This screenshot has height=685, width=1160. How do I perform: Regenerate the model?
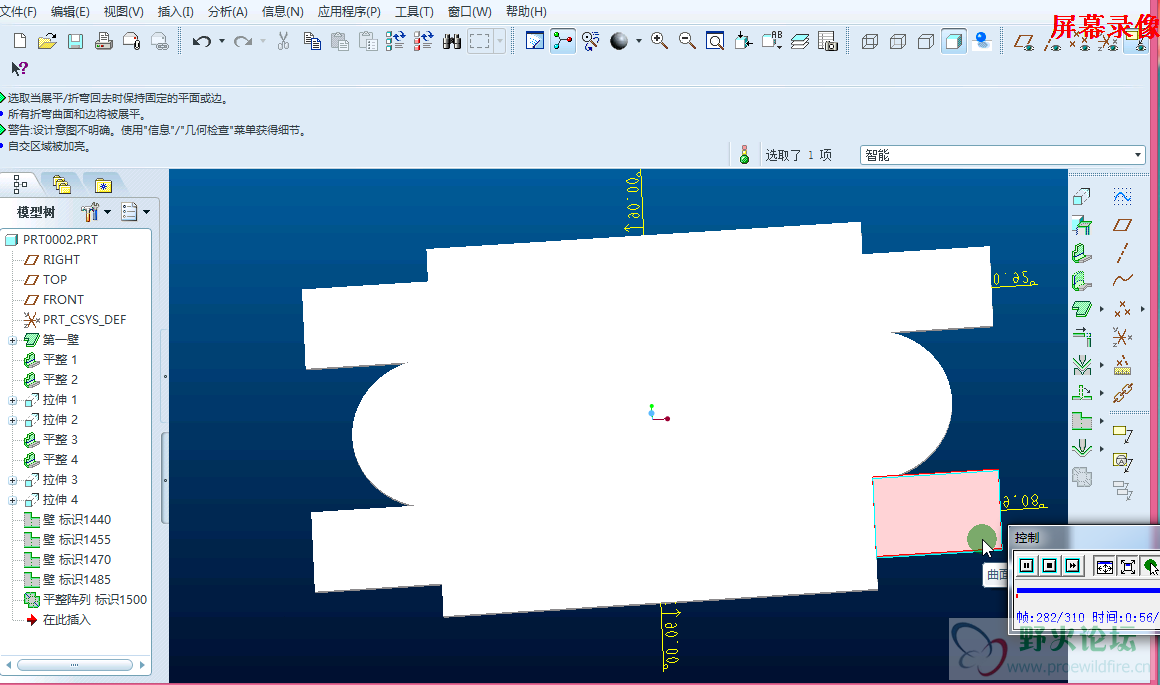[395, 41]
